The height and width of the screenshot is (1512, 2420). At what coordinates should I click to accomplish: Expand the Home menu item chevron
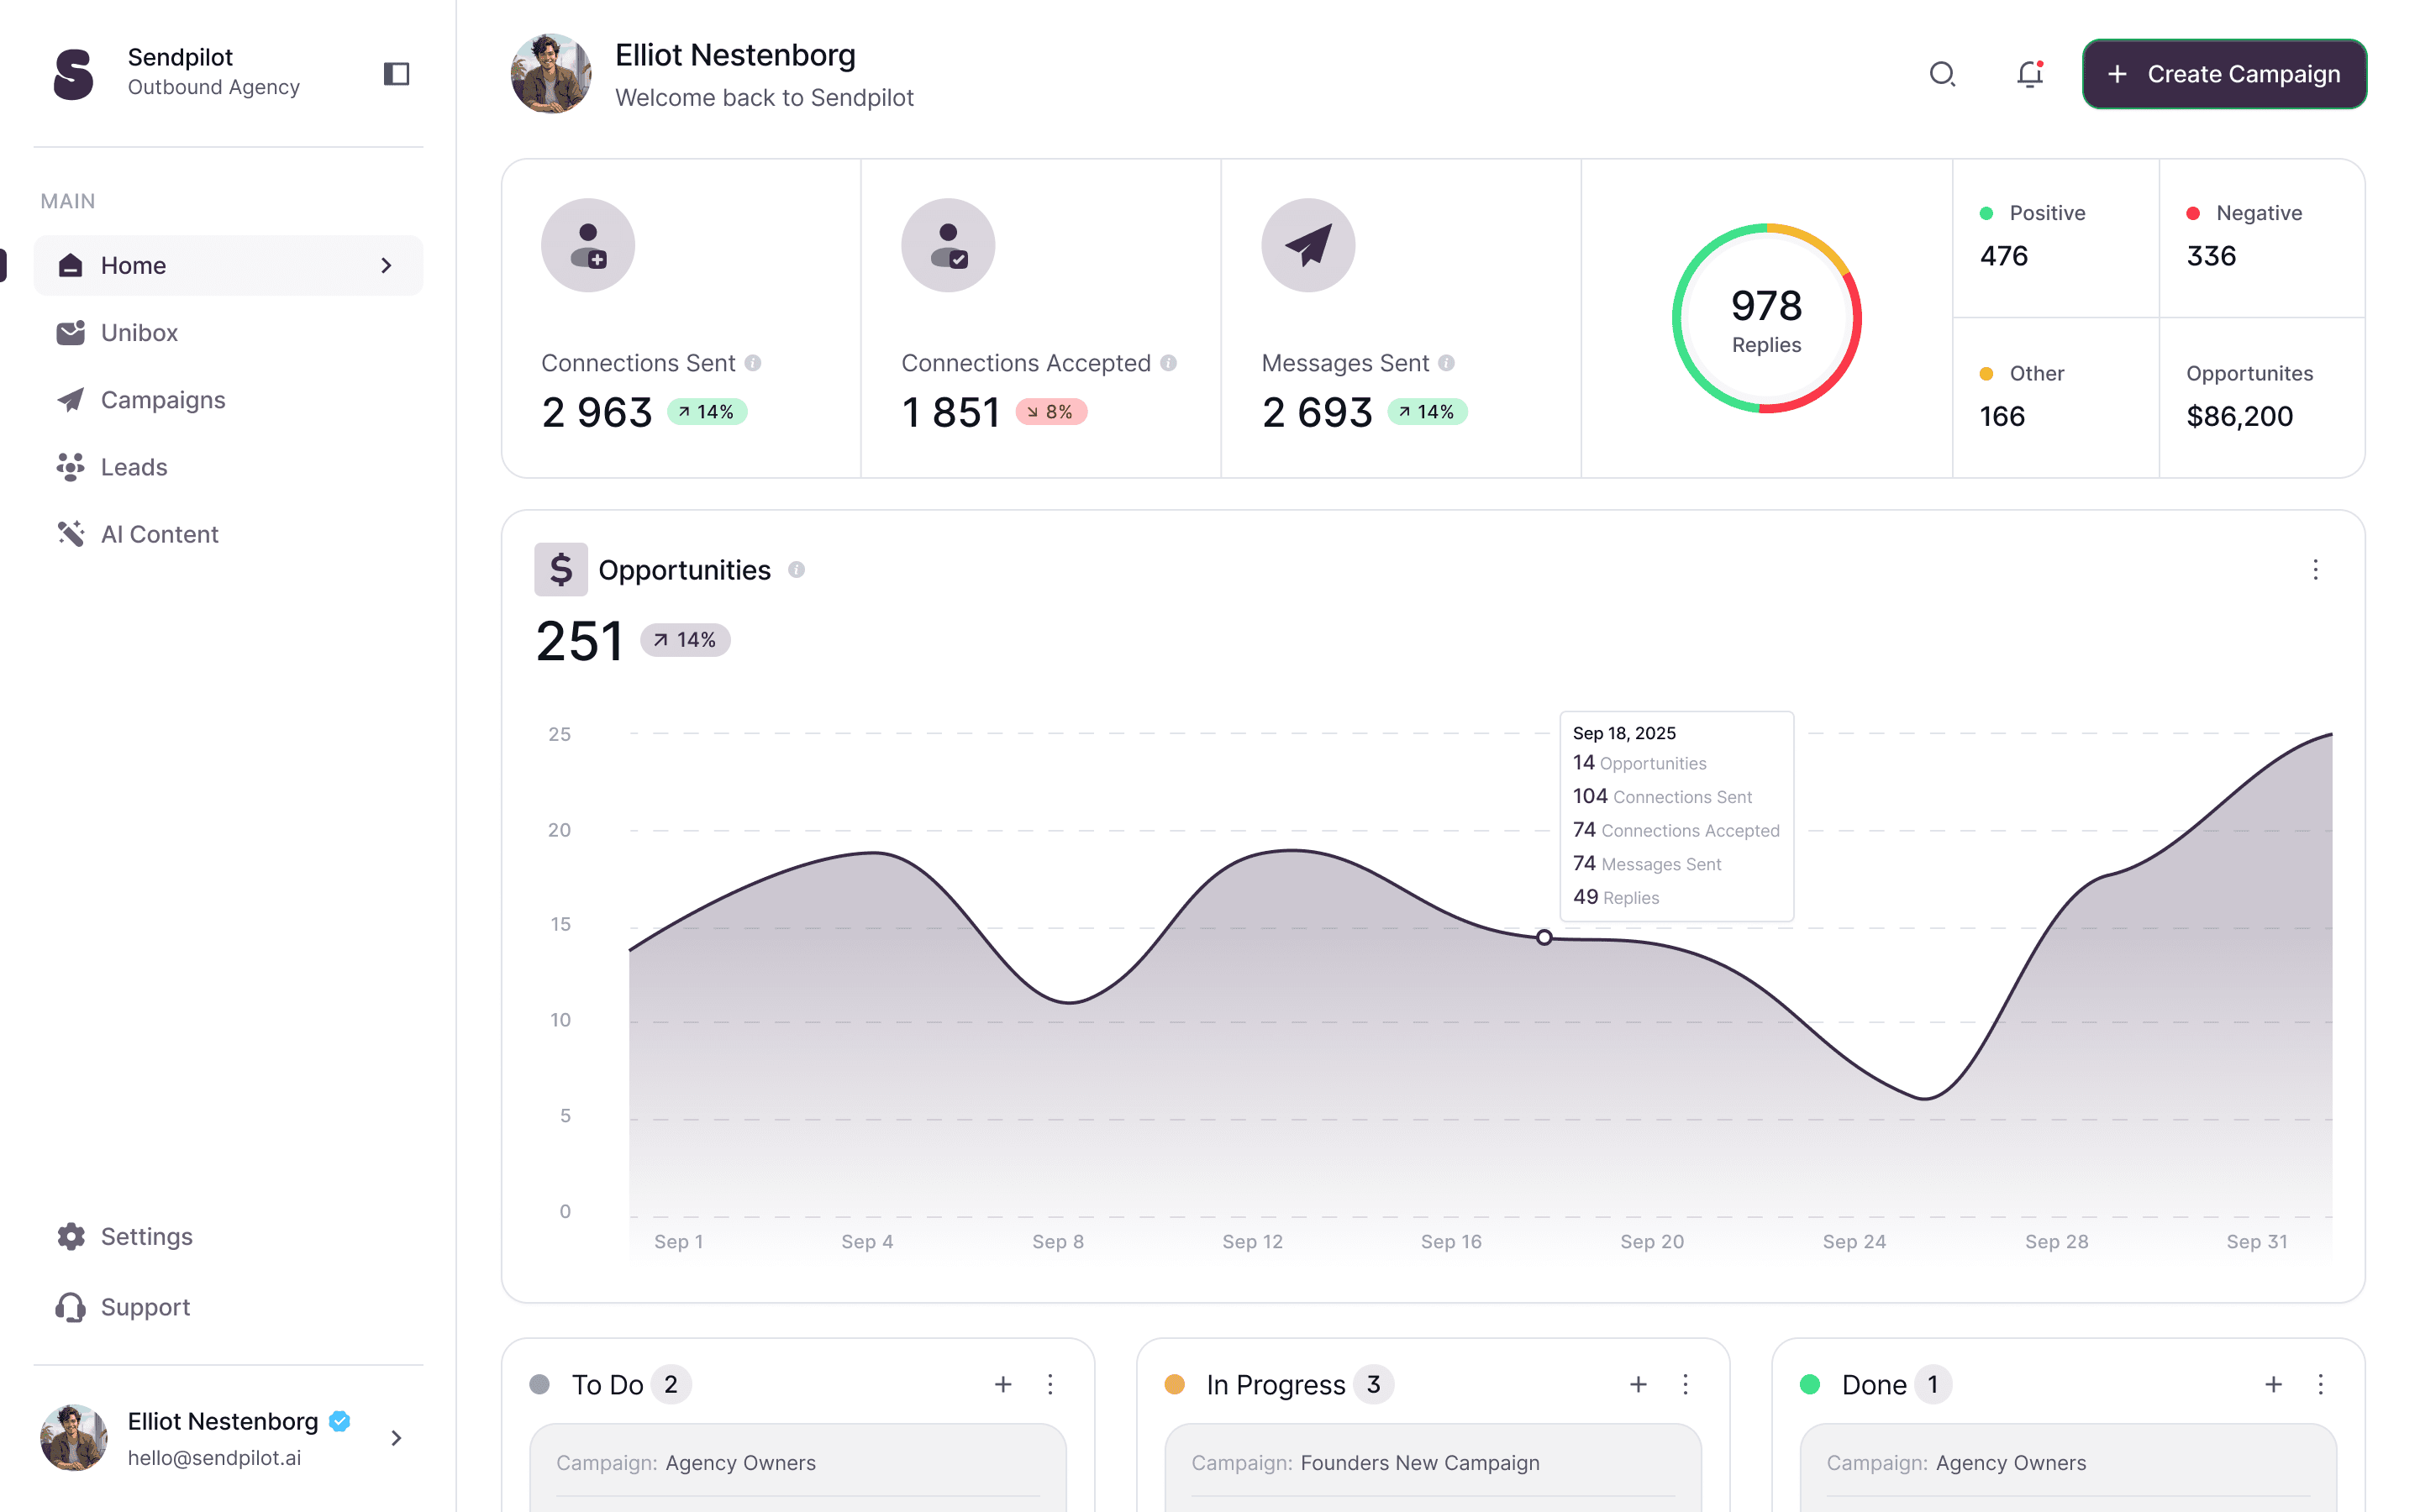tap(386, 265)
